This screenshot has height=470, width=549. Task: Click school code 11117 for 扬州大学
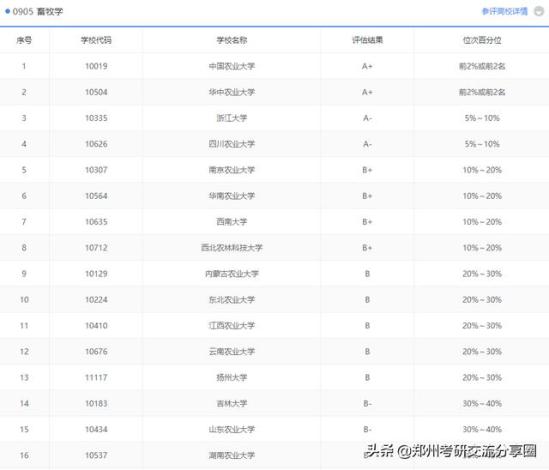96,378
